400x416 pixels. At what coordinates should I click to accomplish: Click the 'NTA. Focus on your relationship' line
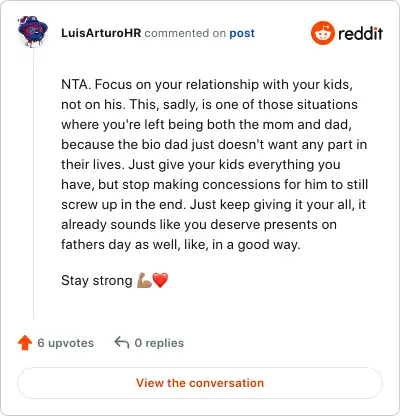coord(207,85)
